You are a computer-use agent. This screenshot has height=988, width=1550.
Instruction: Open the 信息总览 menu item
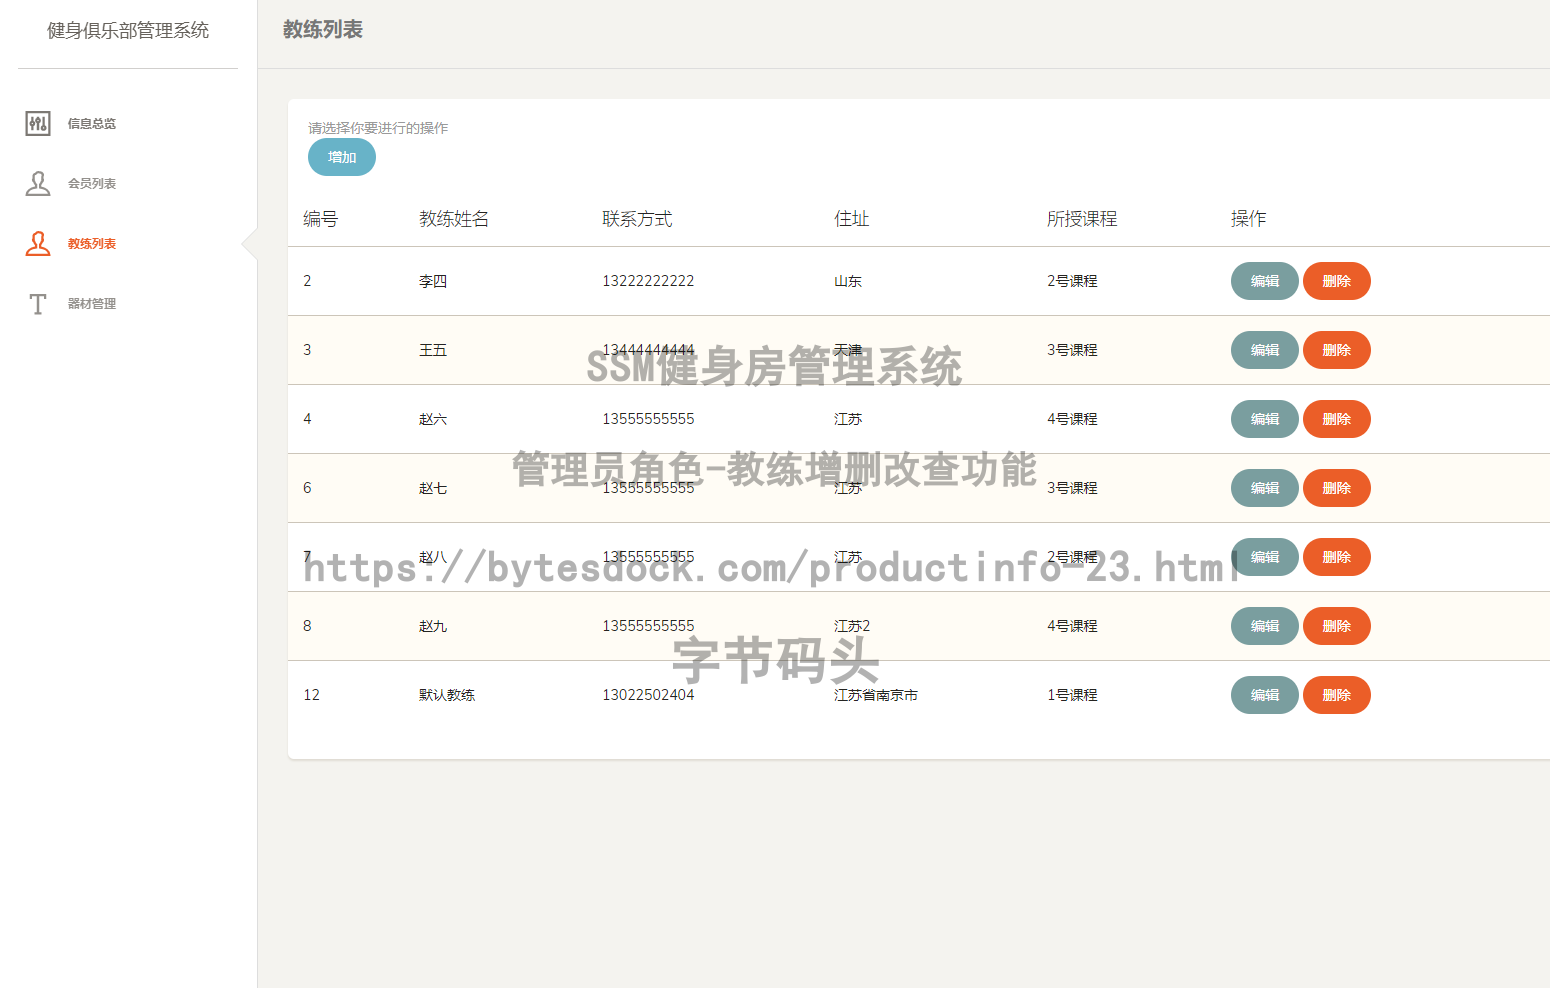(91, 124)
